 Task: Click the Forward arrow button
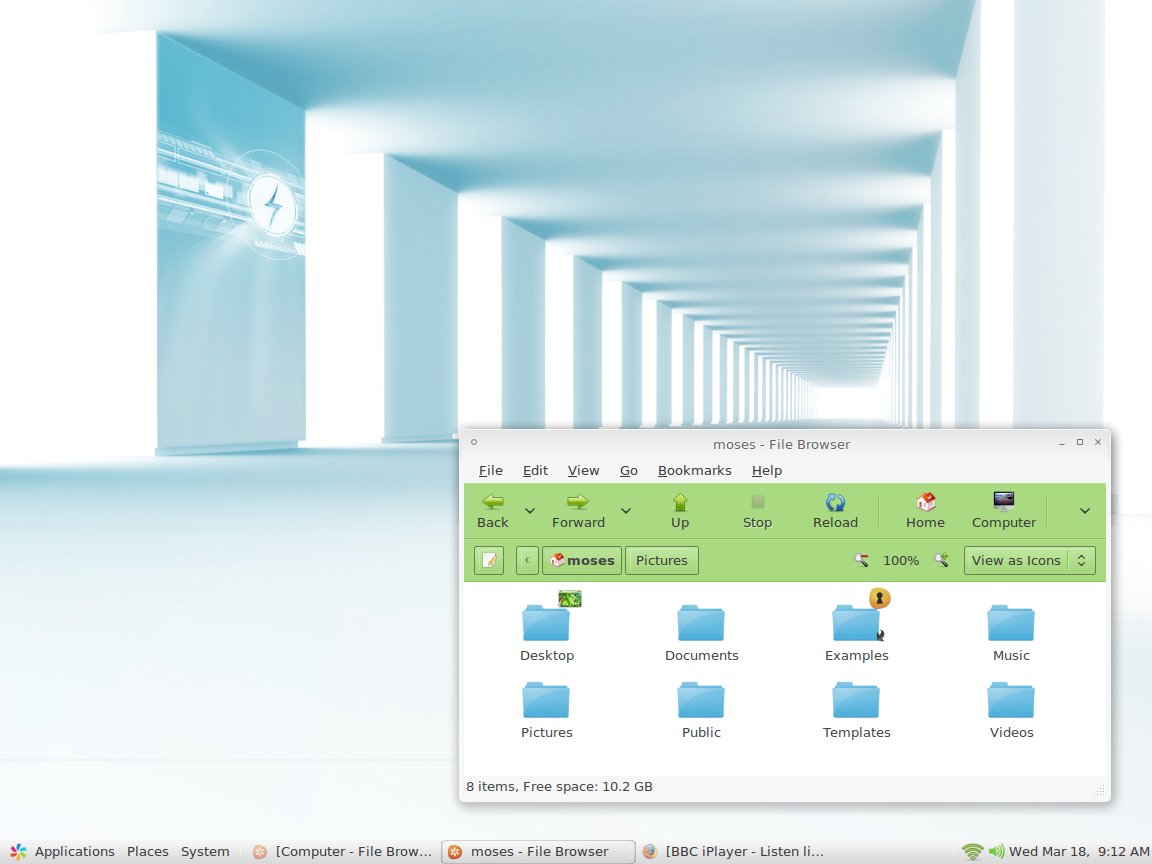tap(577, 511)
